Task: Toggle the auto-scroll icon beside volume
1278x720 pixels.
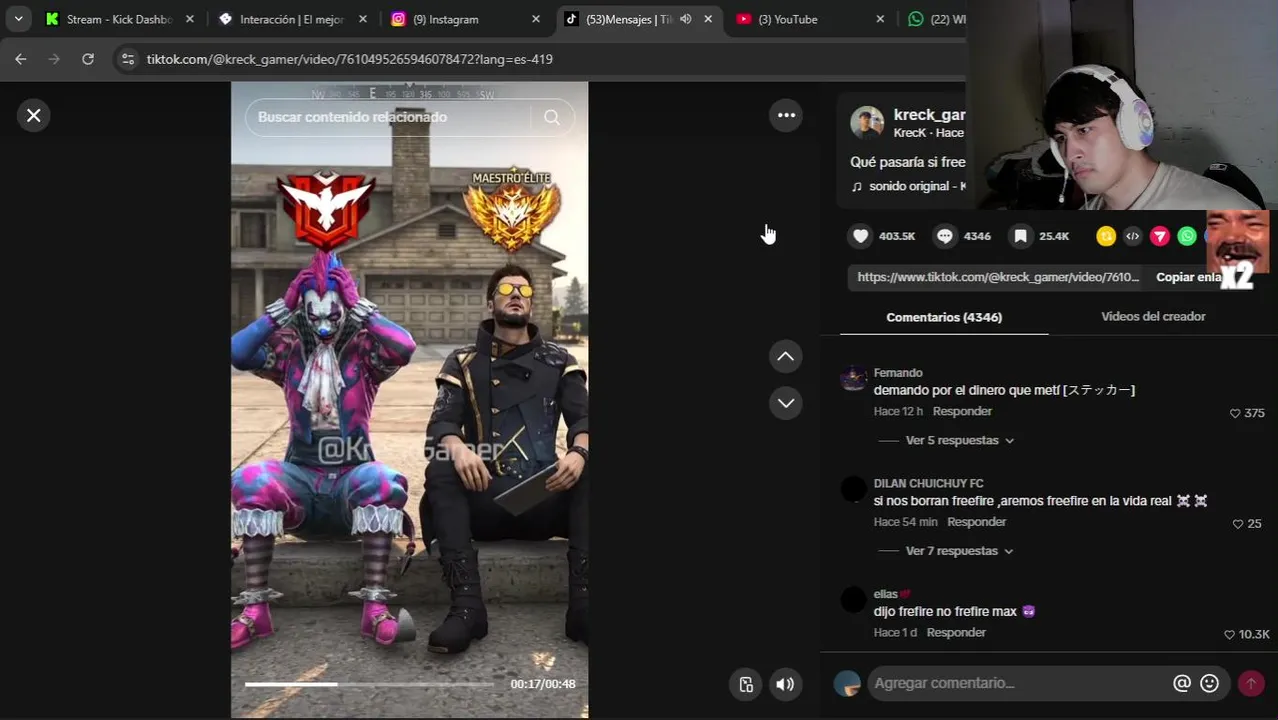Action: click(746, 684)
